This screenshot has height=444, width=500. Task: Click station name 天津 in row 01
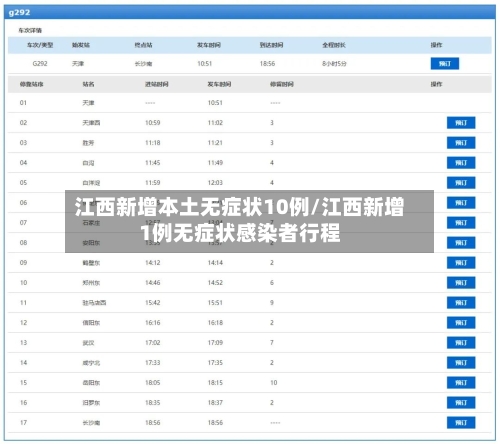(x=88, y=103)
